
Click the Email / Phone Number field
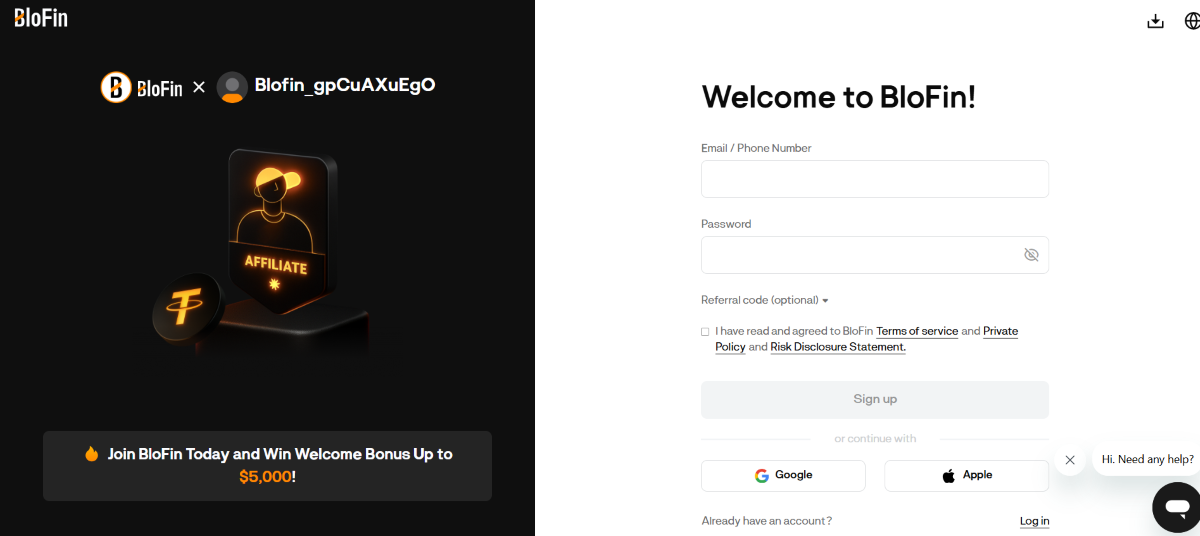(x=874, y=179)
